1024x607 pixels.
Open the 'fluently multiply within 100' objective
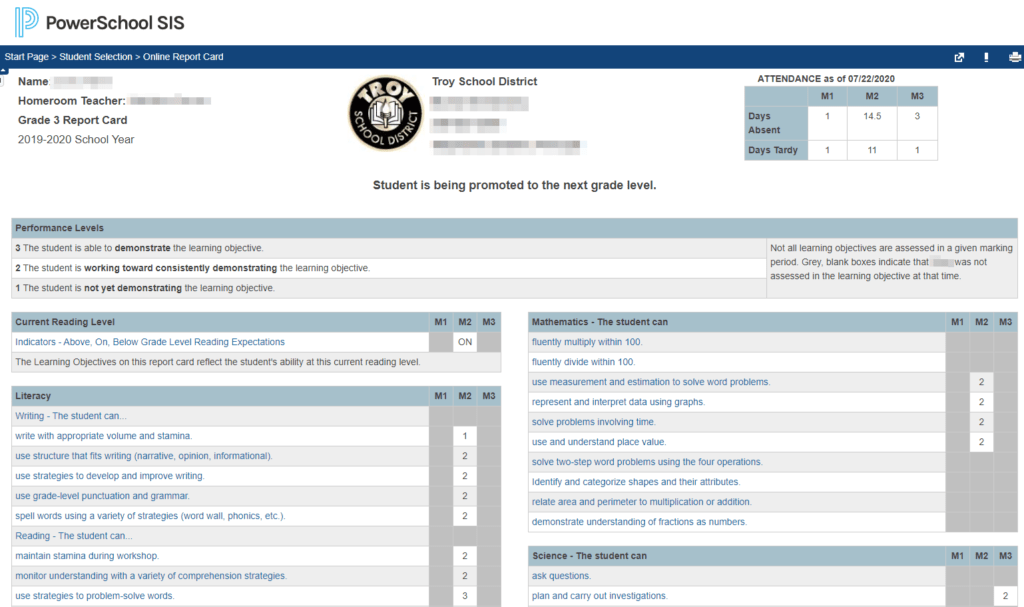coord(587,341)
